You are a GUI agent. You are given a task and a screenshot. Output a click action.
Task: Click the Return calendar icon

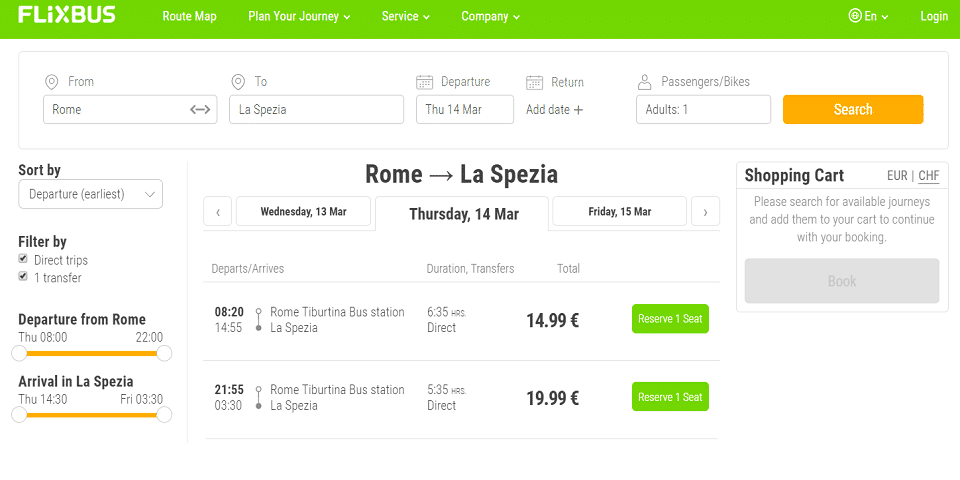pyautogui.click(x=534, y=82)
